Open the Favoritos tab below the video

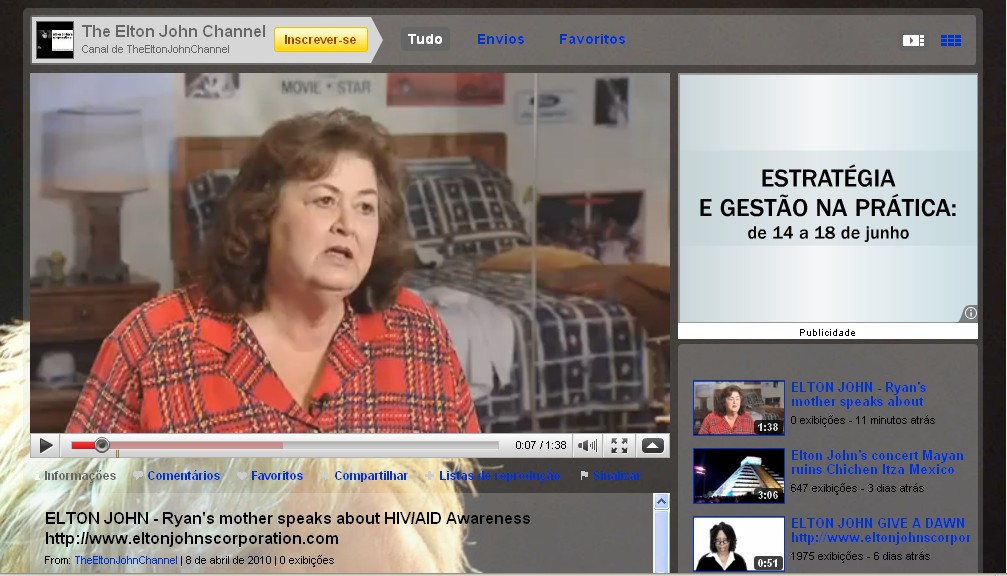pyautogui.click(x=277, y=476)
